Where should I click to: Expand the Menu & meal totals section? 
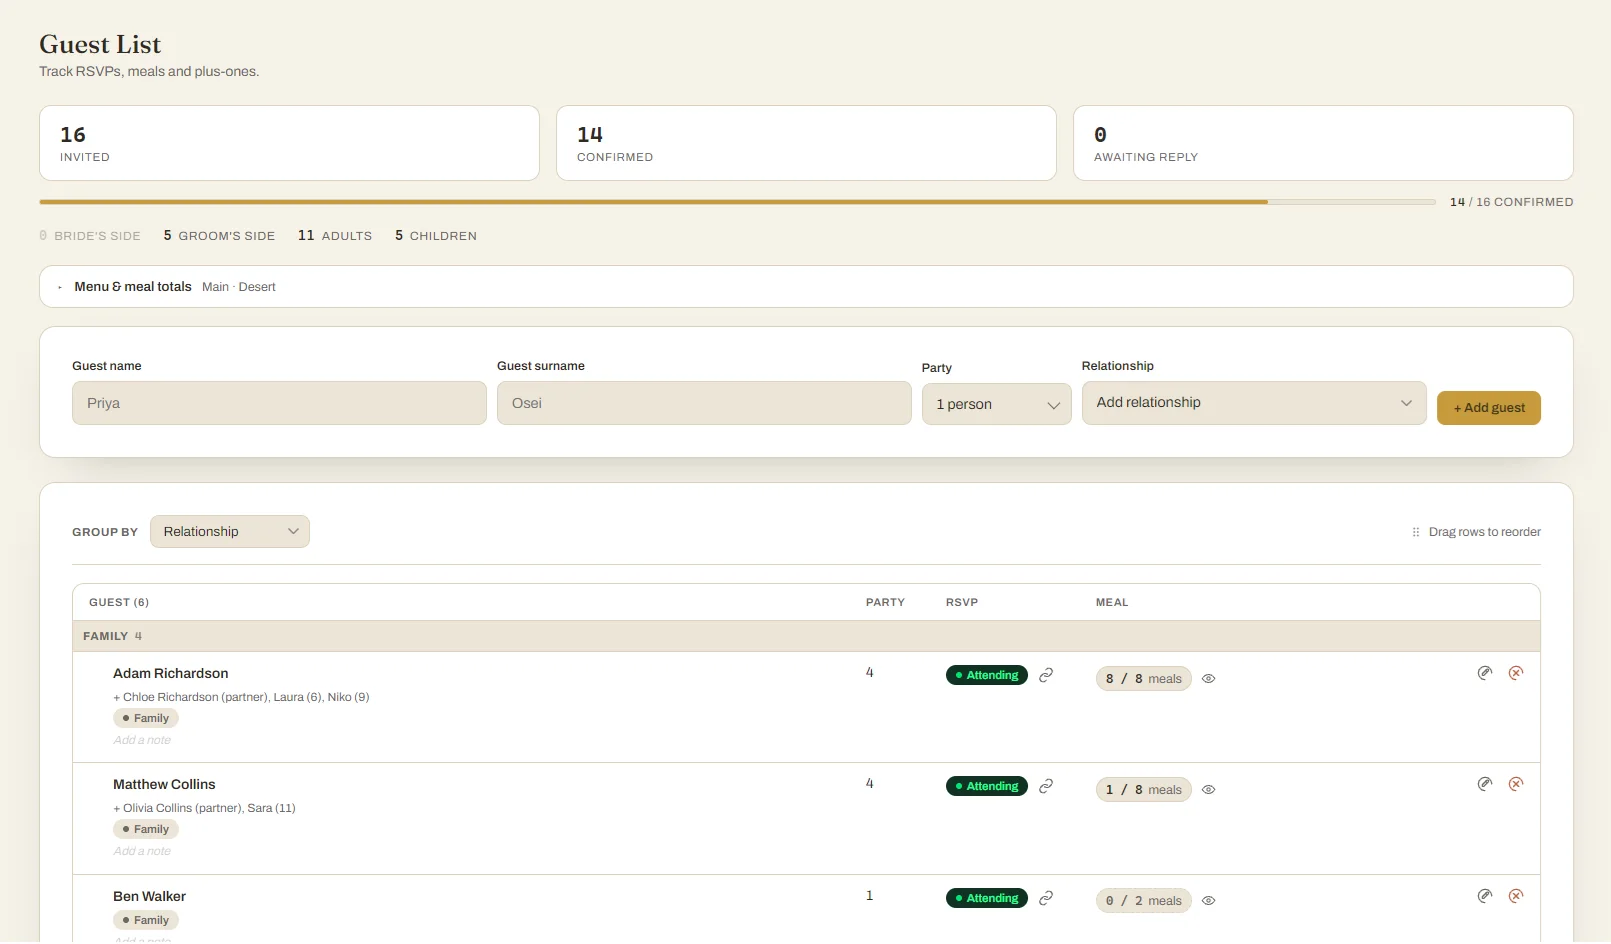[806, 286]
